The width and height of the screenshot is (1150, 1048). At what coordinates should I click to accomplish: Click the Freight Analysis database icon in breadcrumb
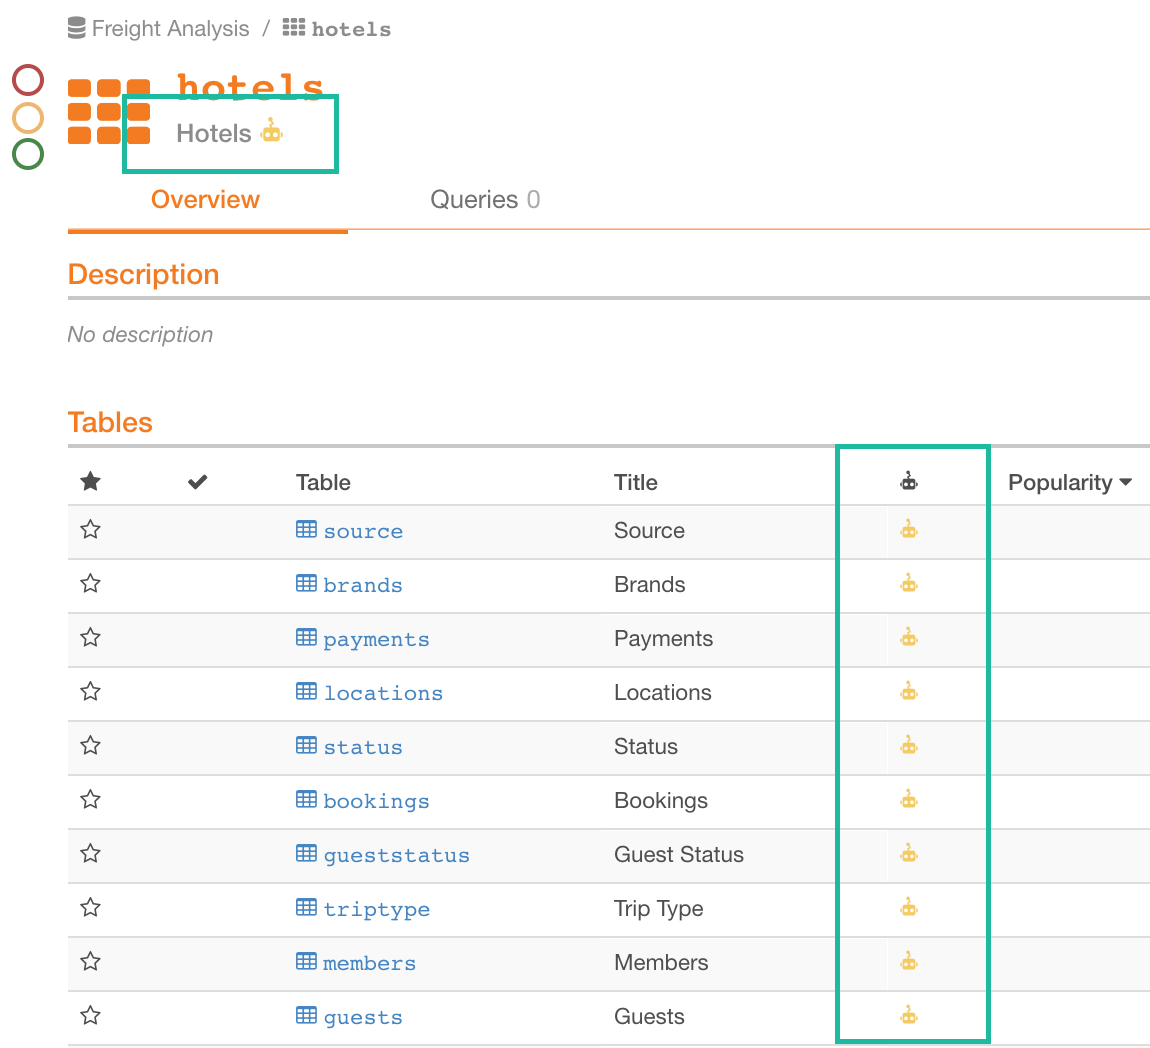point(76,28)
